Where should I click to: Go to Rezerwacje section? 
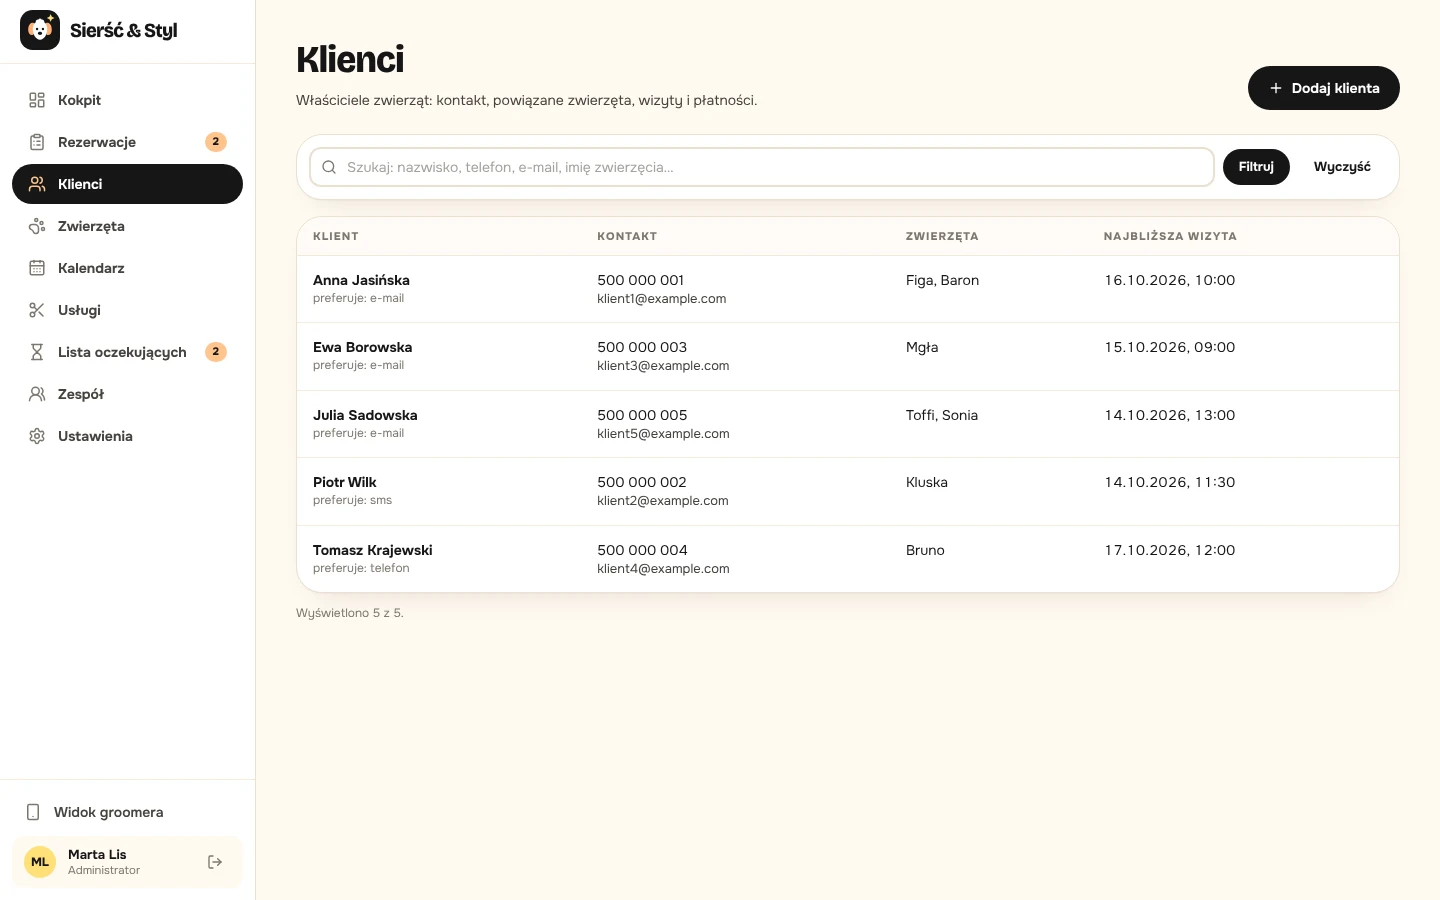coord(127,142)
